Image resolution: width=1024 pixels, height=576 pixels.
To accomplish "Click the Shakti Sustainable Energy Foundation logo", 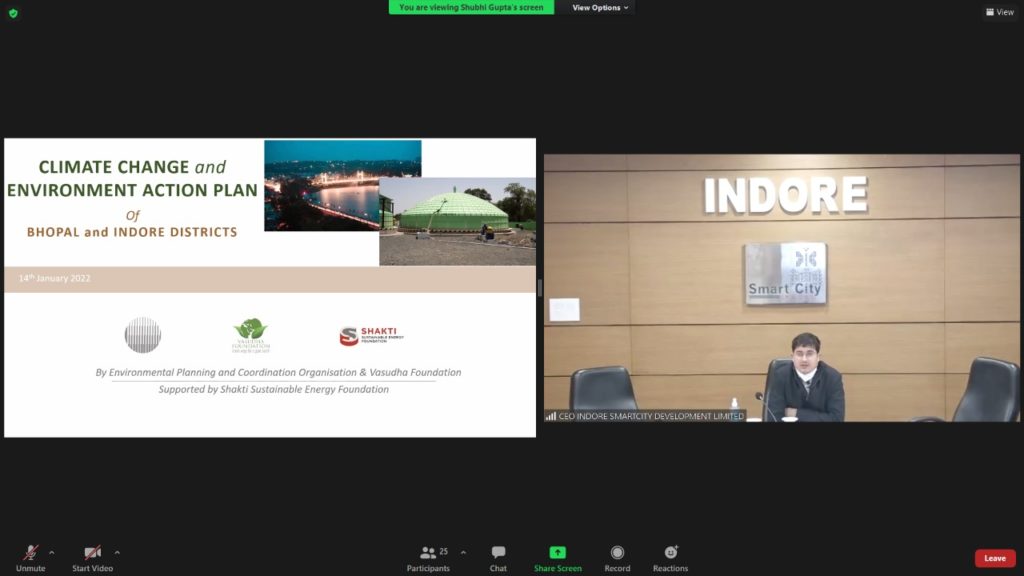I will click(372, 336).
